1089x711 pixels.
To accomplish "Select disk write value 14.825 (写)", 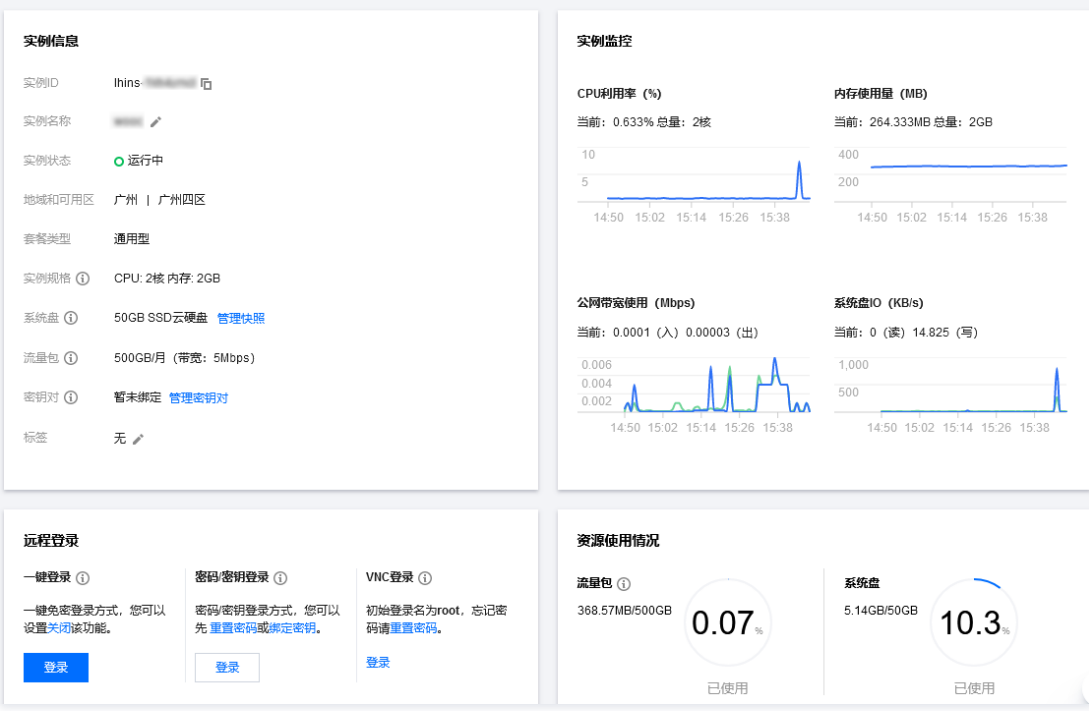I will [x=945, y=333].
